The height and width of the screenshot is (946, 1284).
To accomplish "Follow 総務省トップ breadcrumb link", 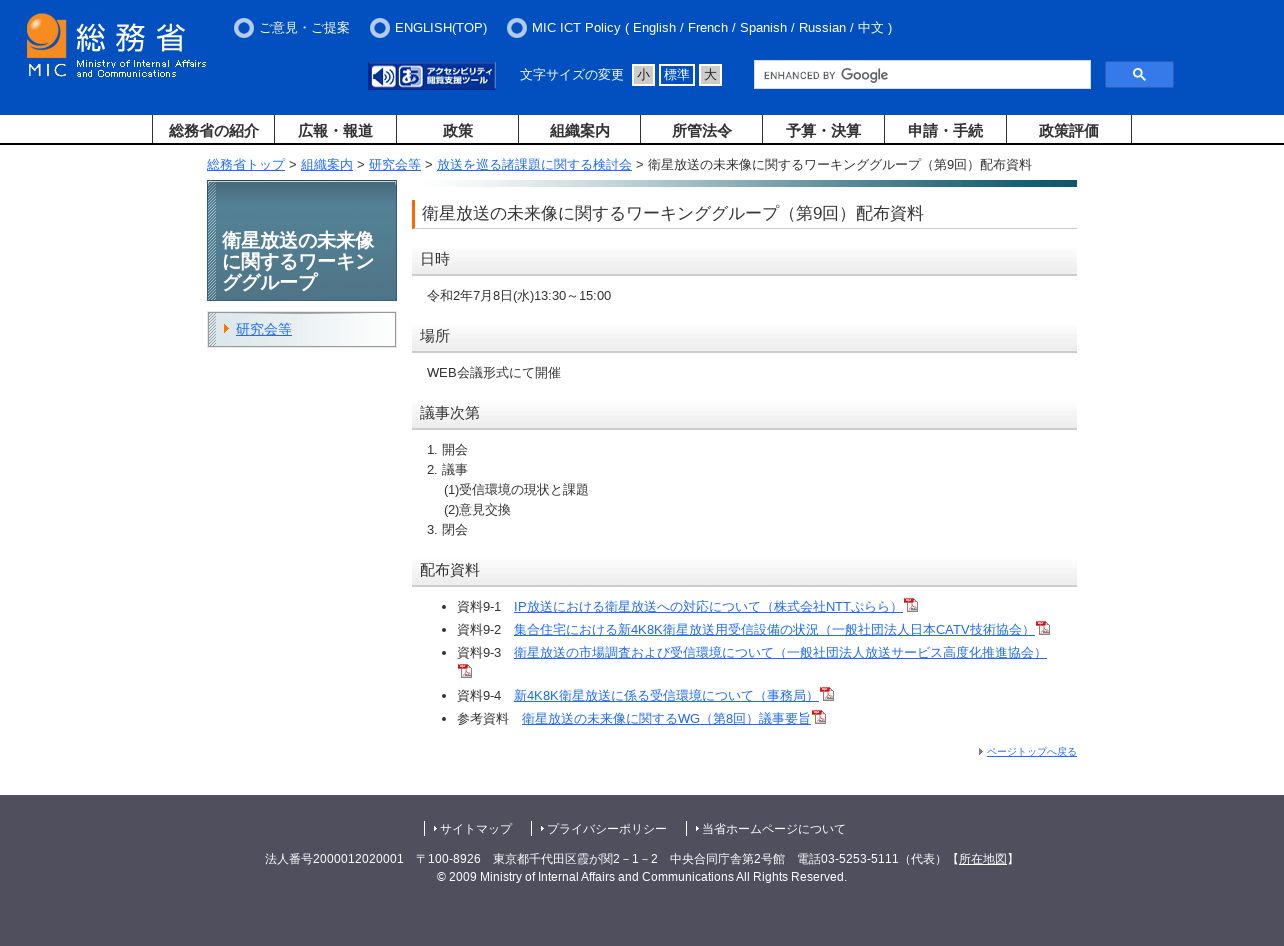I will click(246, 165).
